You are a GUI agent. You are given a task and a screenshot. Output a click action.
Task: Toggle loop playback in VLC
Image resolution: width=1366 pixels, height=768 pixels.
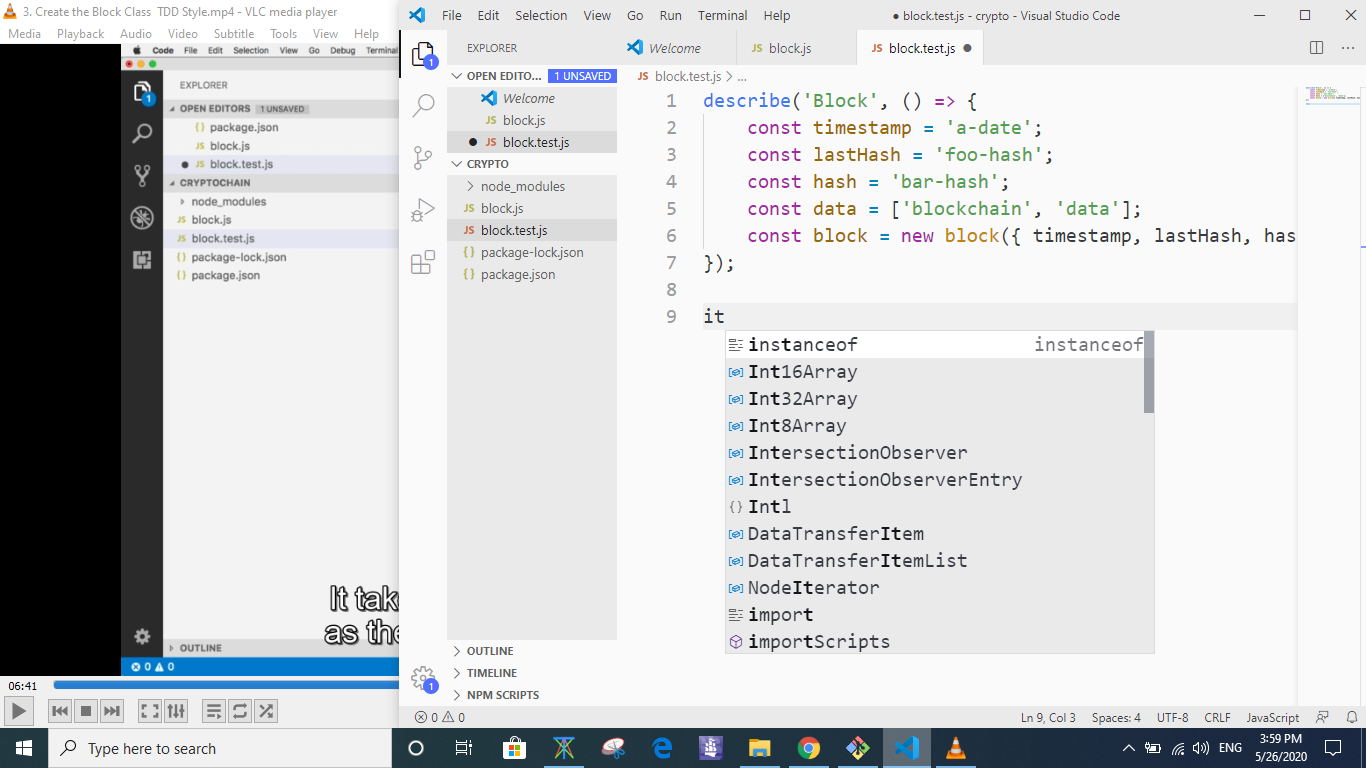click(x=240, y=711)
